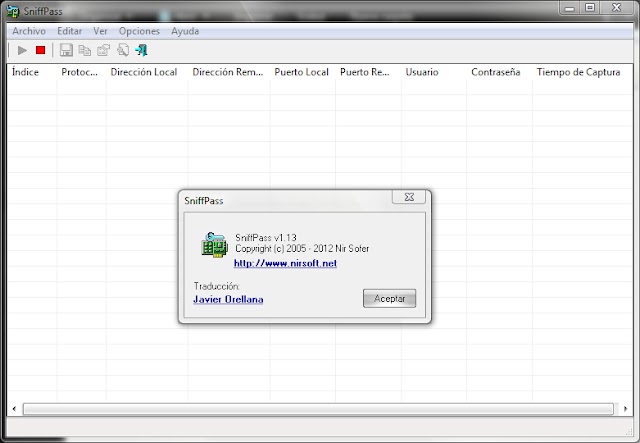
Task: Click the Traducción: label
Action: pos(216,286)
